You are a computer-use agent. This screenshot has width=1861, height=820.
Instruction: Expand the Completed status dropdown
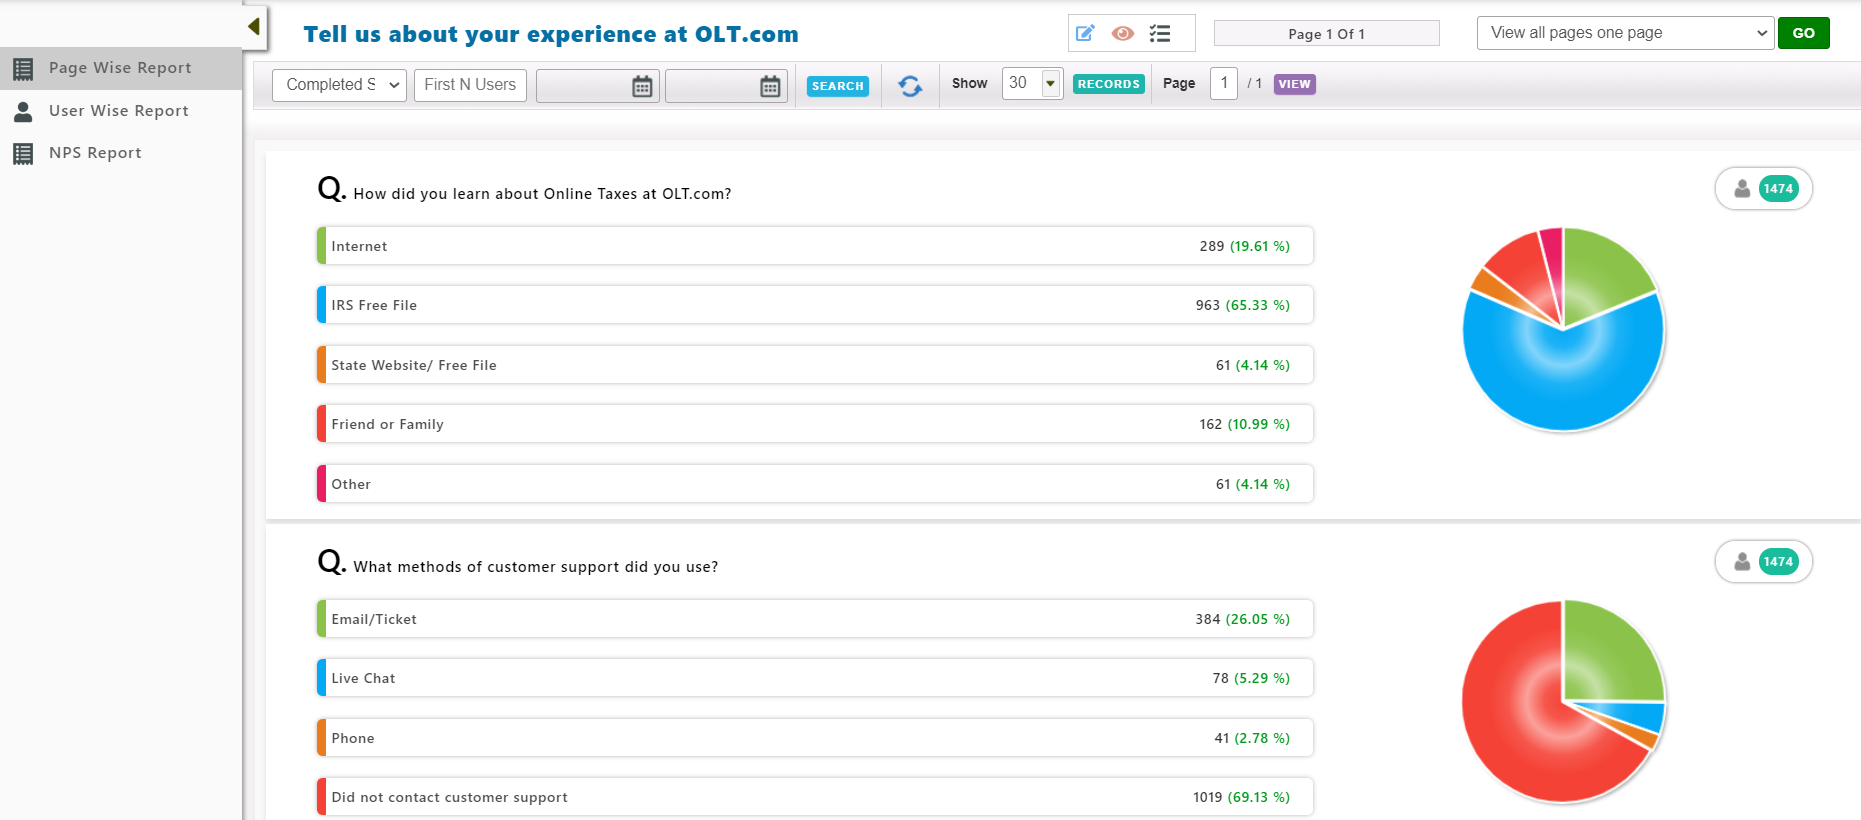(340, 85)
